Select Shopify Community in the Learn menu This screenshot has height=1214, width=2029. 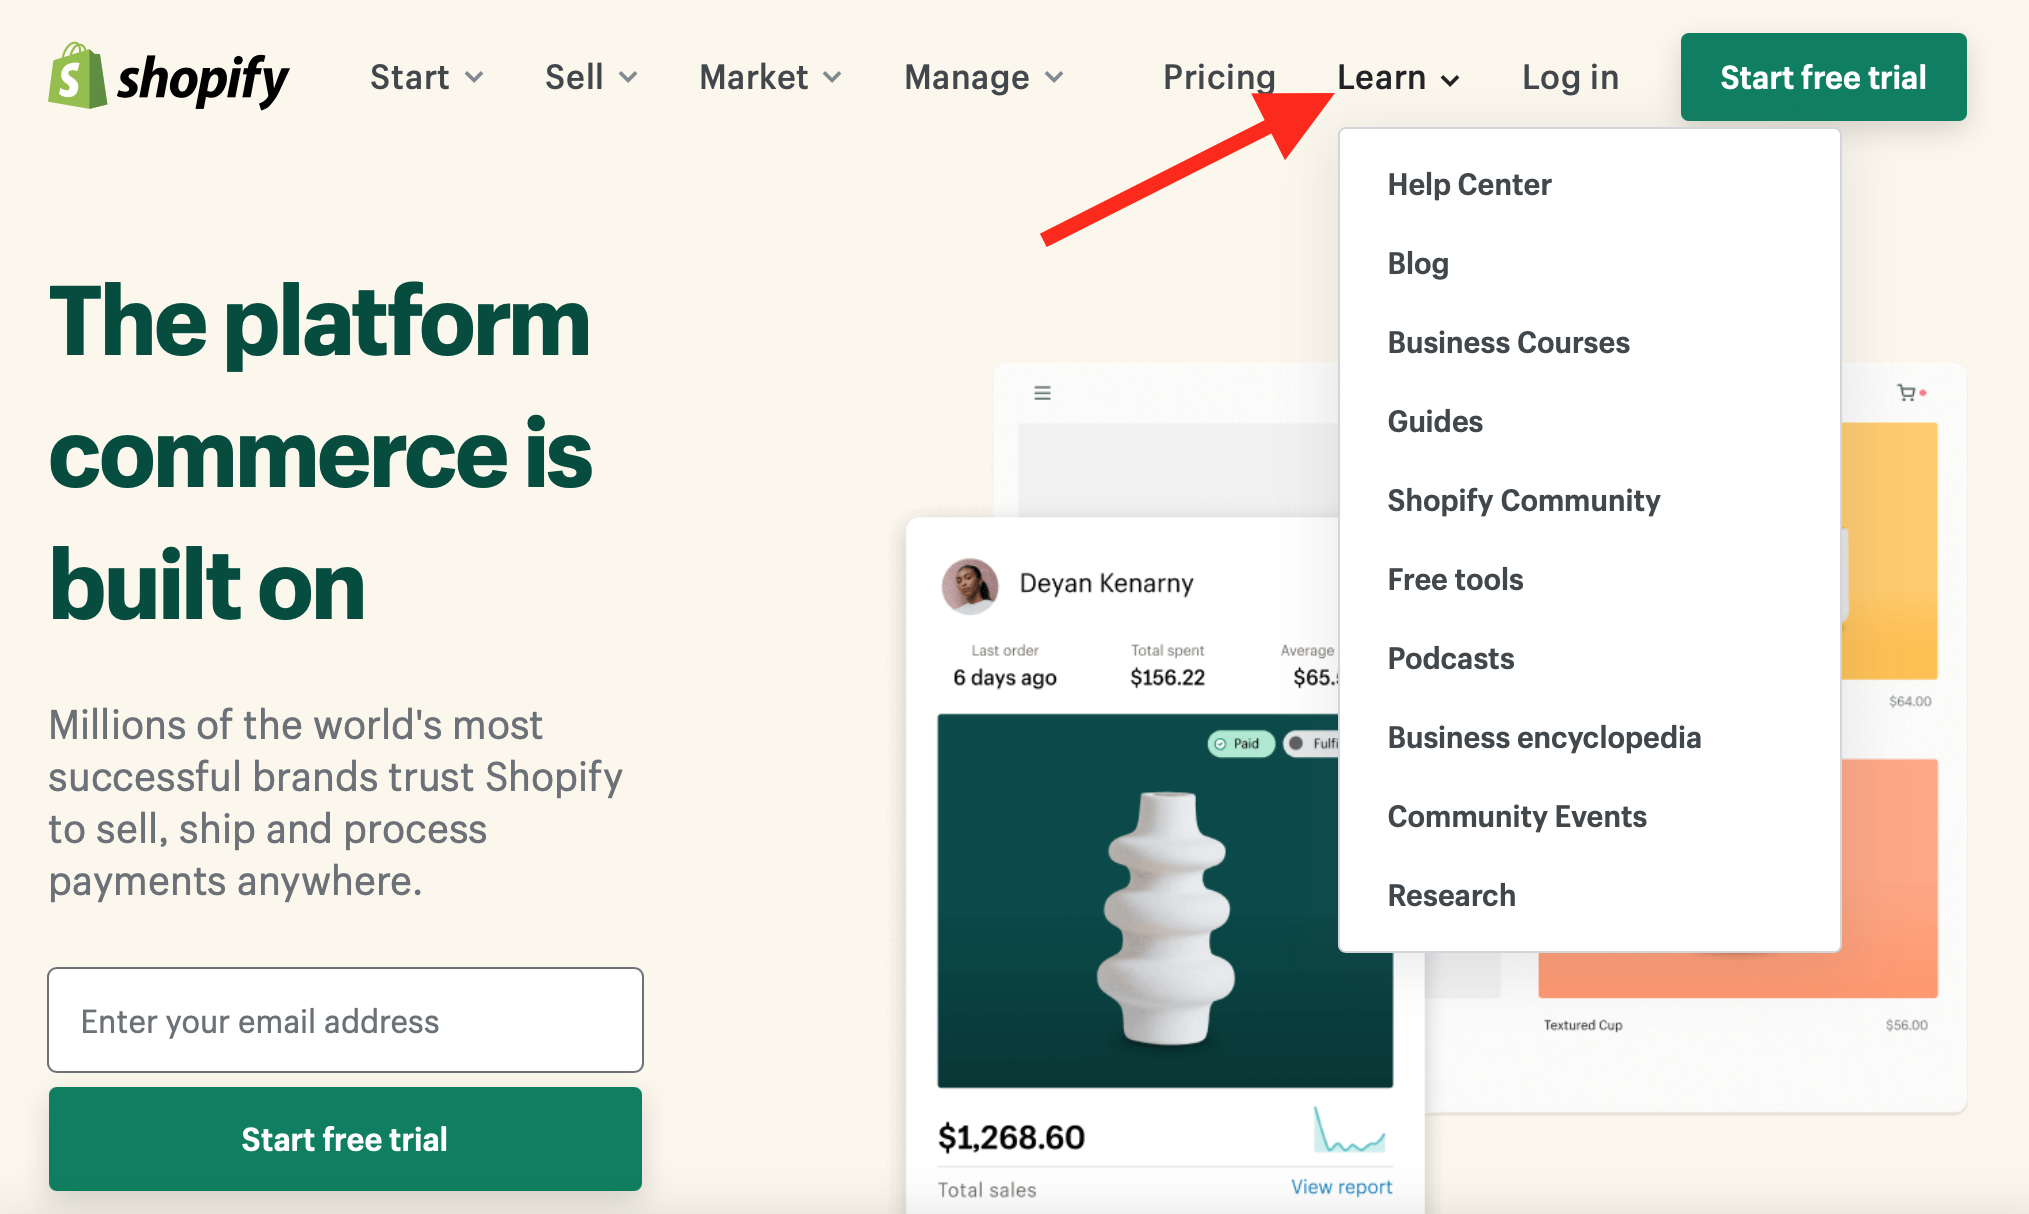pos(1523,500)
